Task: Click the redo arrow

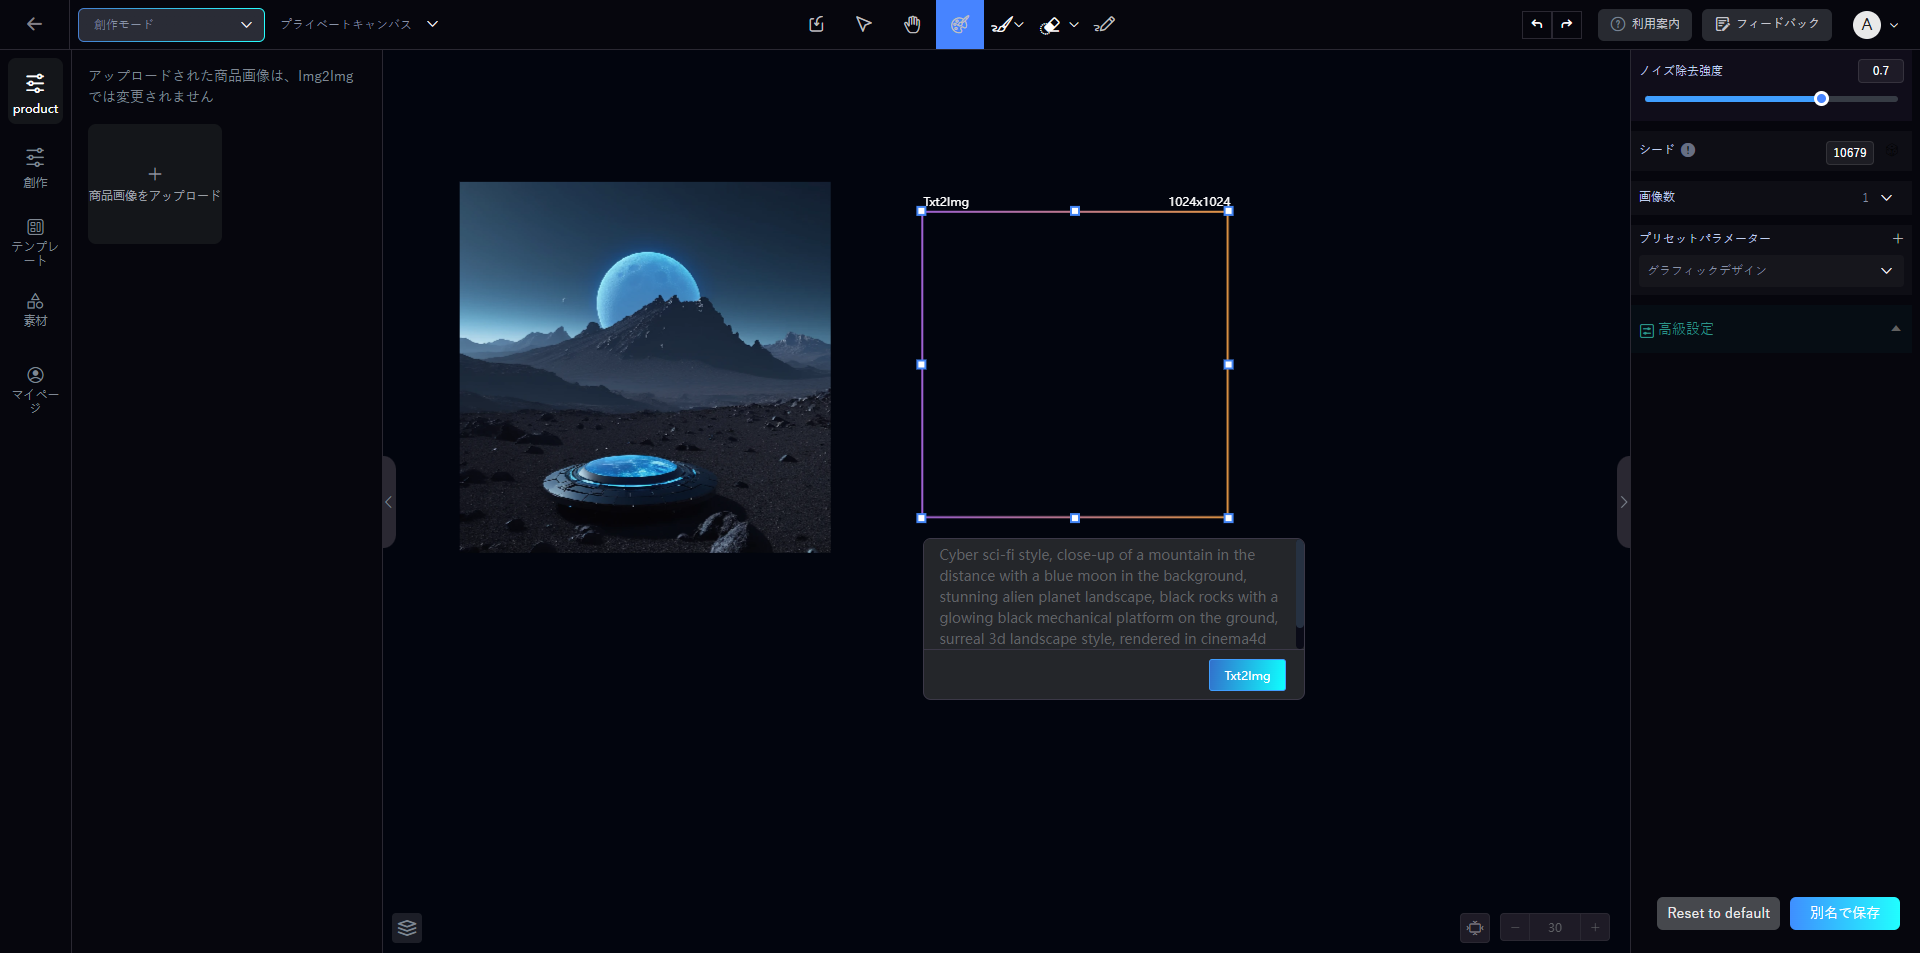Action: [x=1567, y=24]
